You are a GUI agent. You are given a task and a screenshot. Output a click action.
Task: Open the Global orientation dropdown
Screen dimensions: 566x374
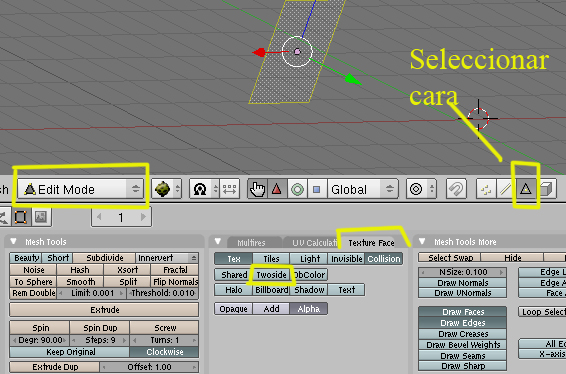point(362,189)
